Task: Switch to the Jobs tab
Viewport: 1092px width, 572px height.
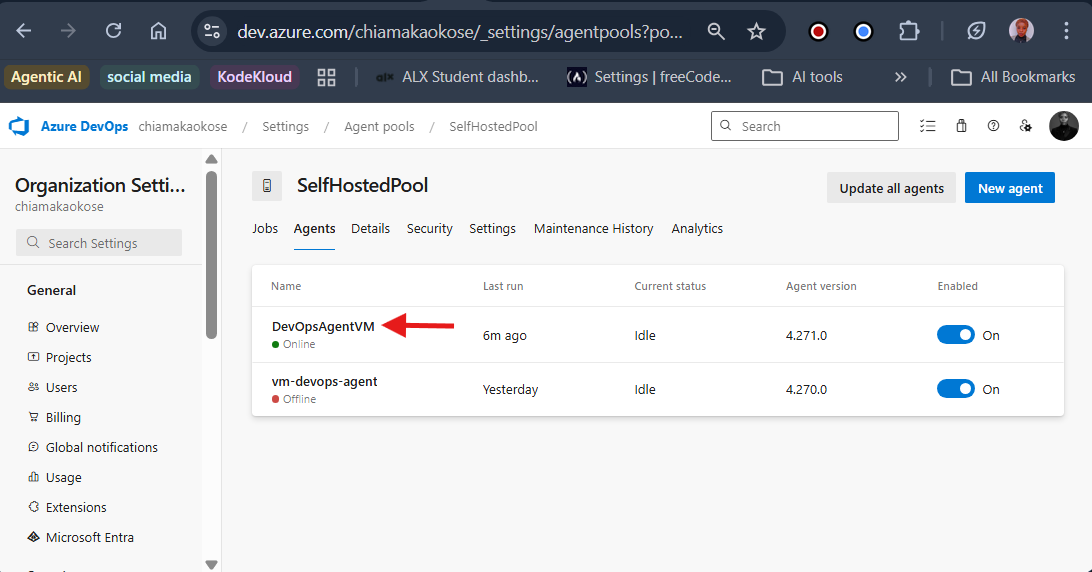Action: click(265, 229)
